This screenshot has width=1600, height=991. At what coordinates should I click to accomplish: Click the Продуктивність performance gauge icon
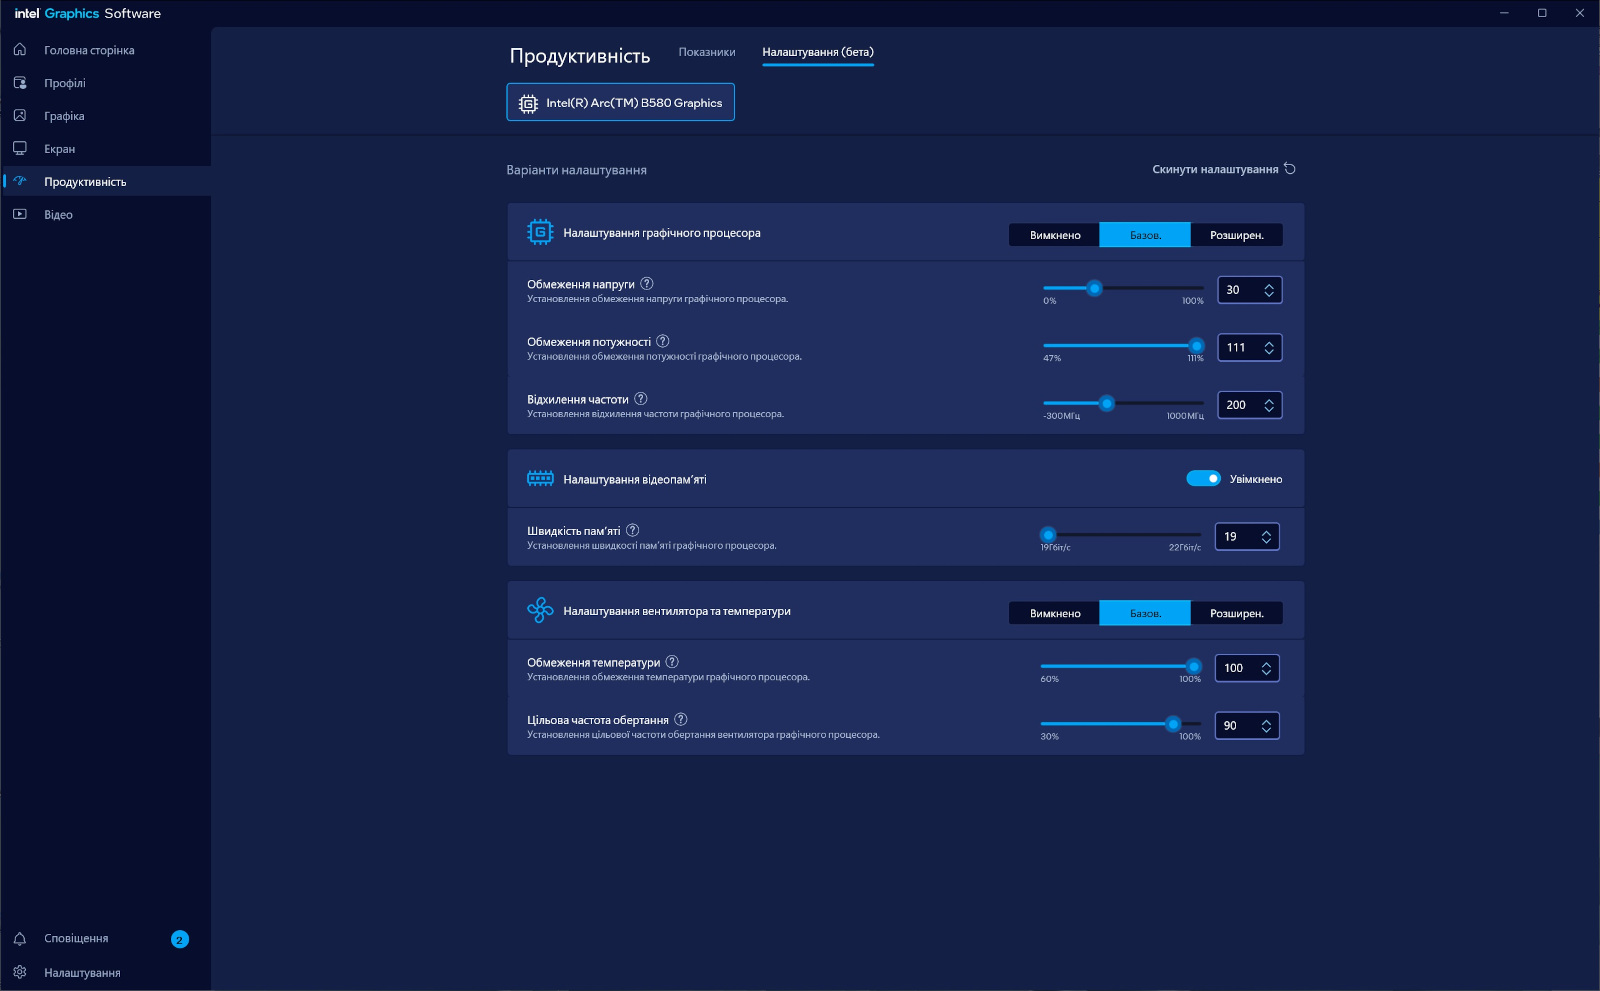(x=20, y=182)
